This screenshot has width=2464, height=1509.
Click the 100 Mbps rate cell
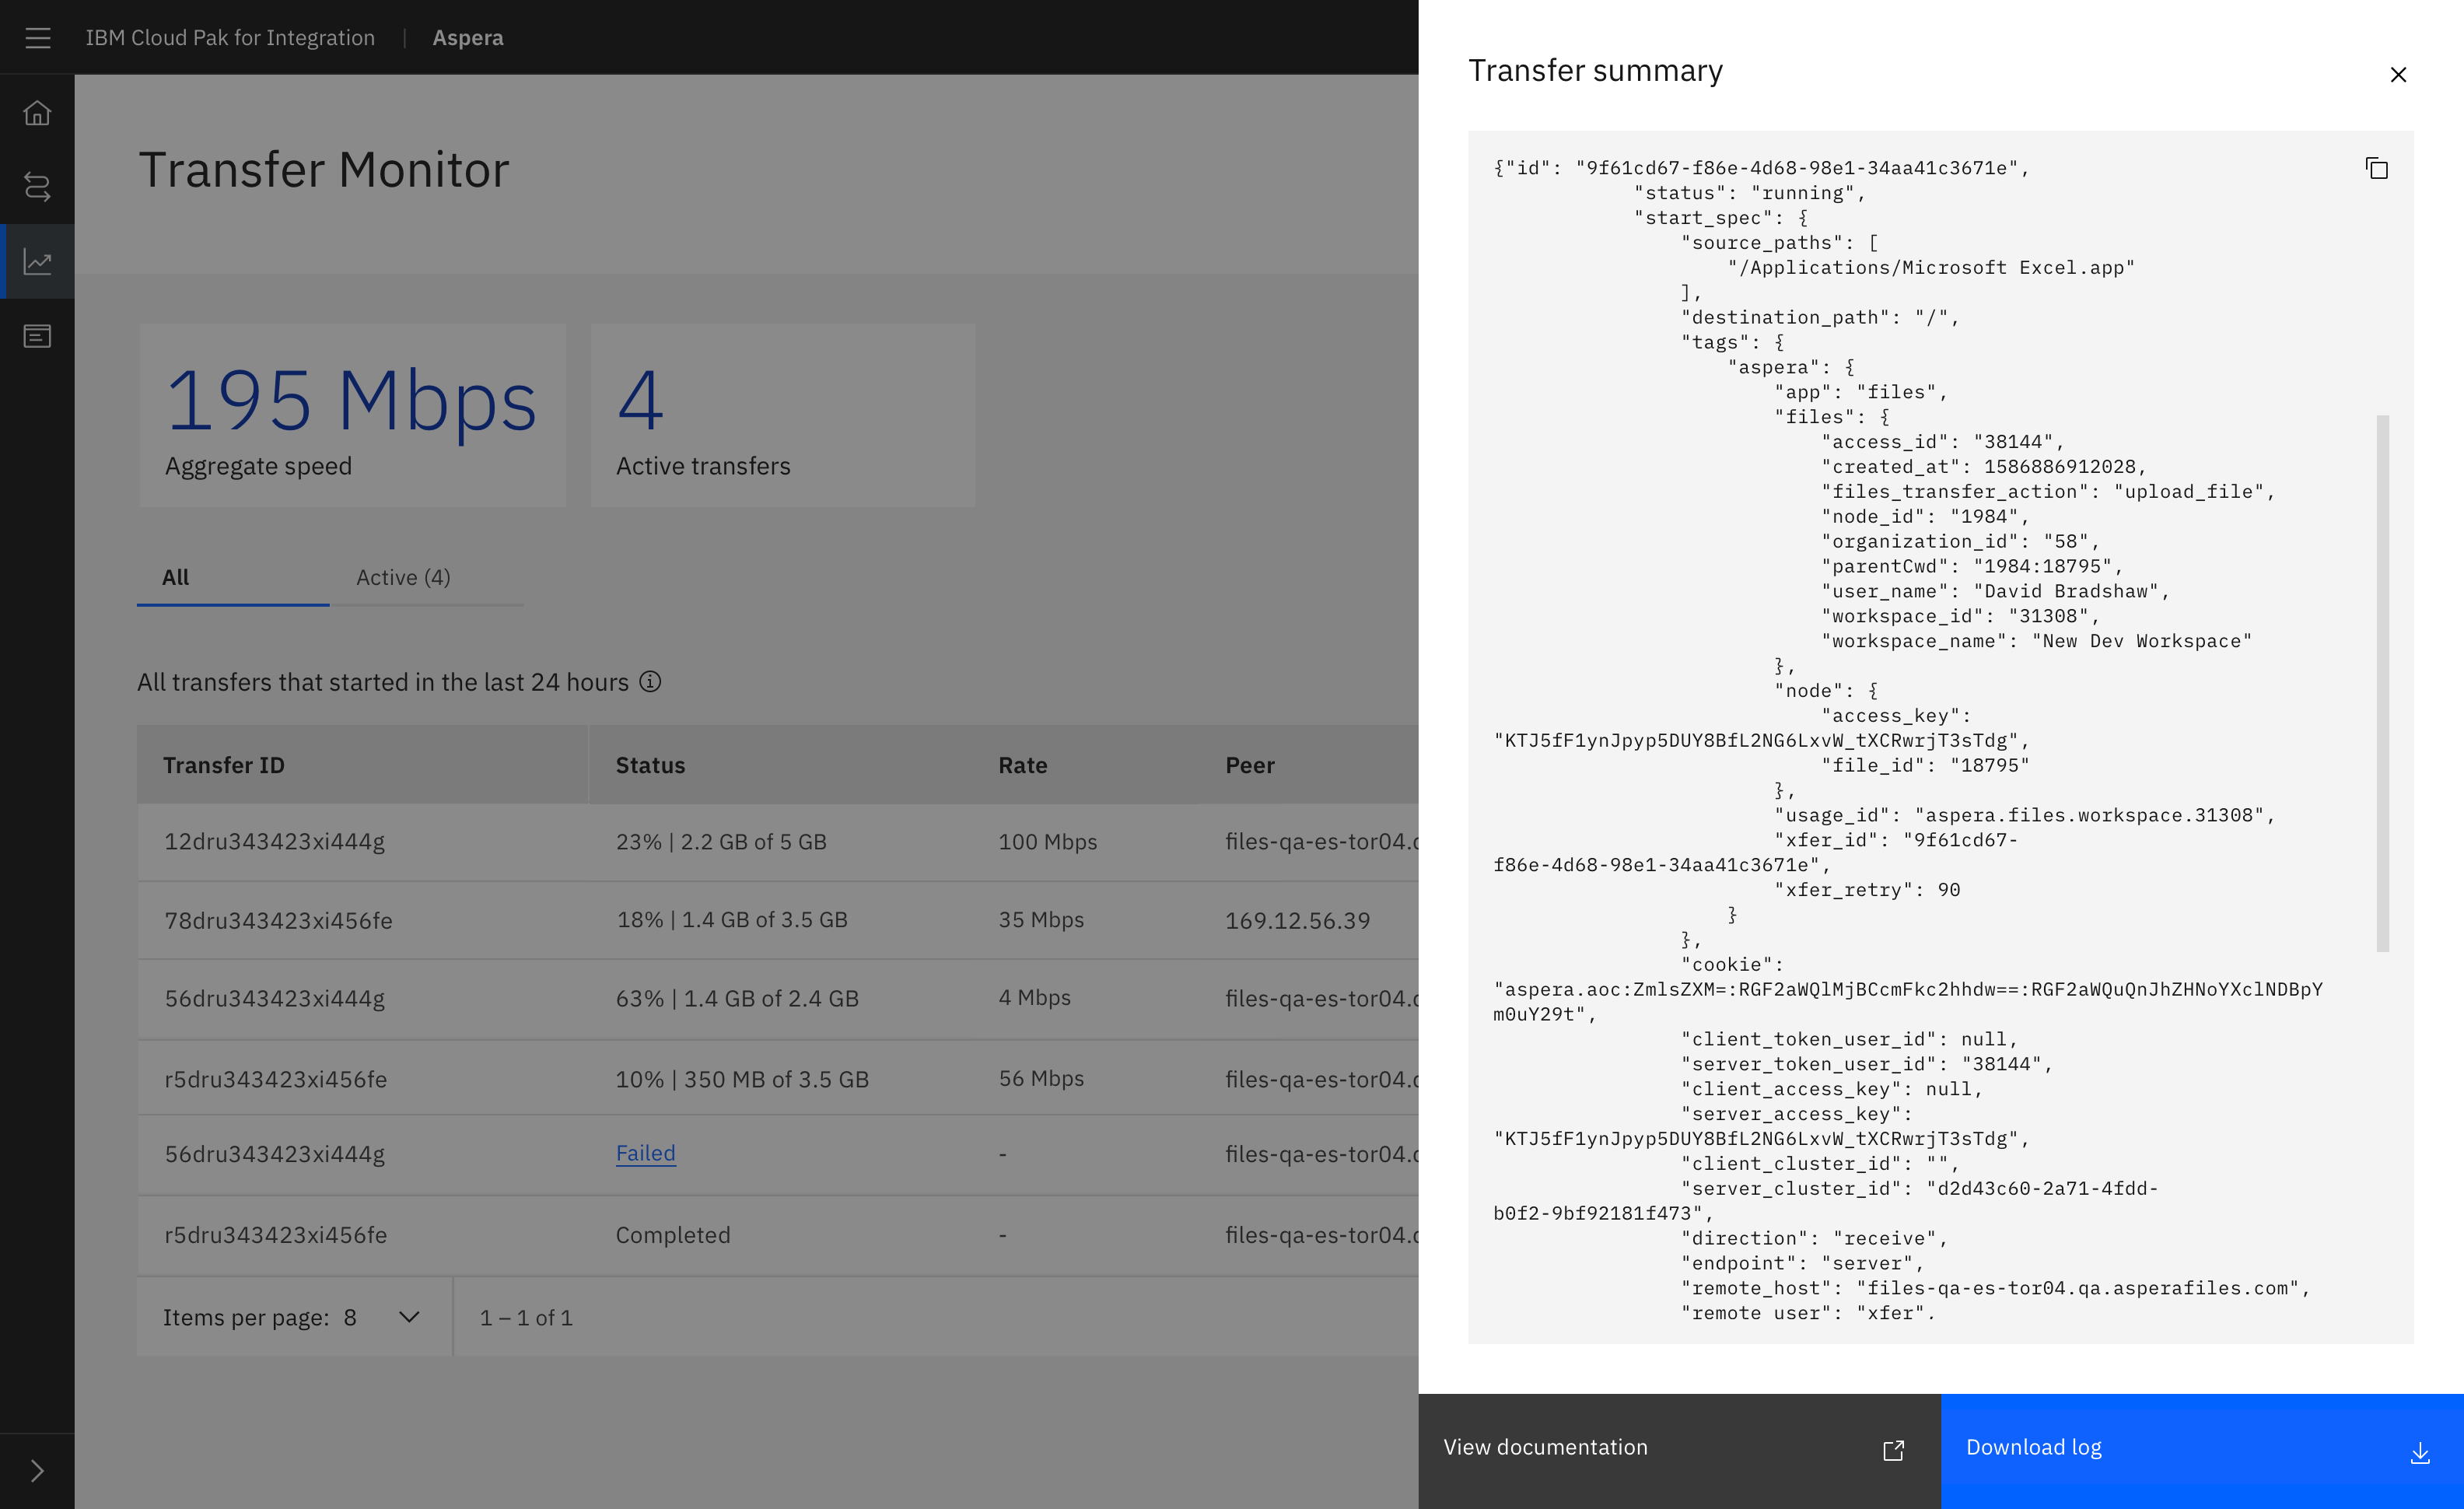pyautogui.click(x=1047, y=842)
